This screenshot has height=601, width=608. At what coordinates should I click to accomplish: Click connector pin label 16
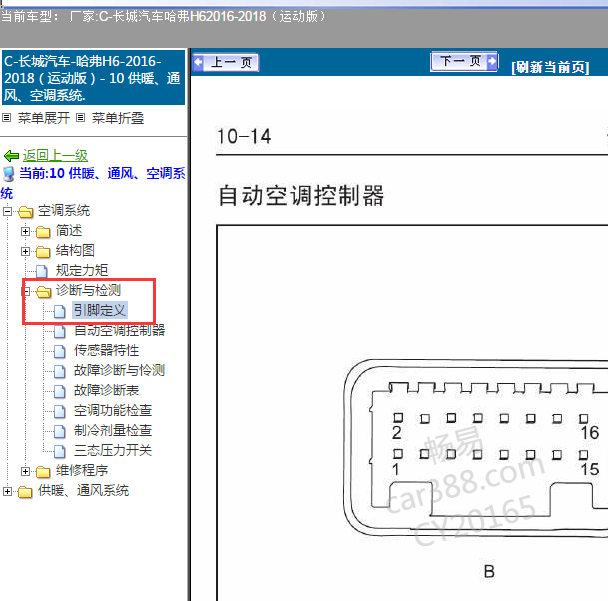click(589, 433)
